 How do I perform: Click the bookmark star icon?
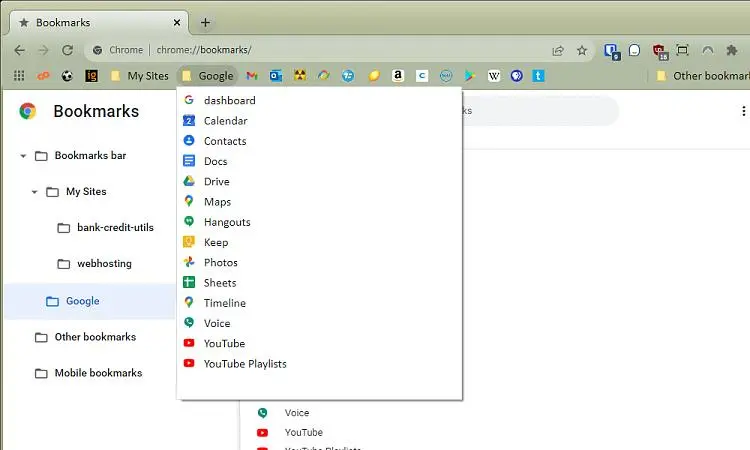[582, 50]
